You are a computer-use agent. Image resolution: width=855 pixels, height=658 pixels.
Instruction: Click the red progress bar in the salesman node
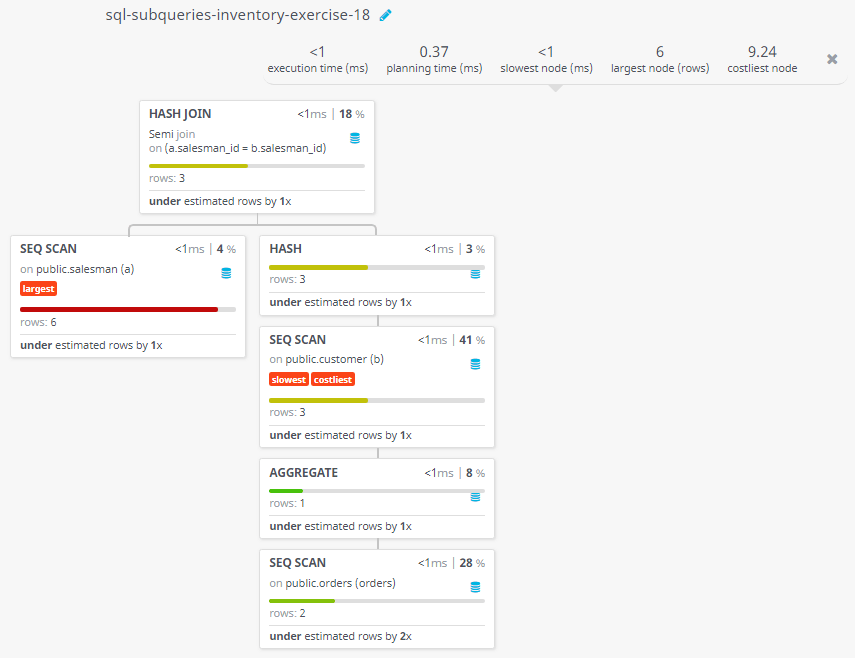click(119, 309)
